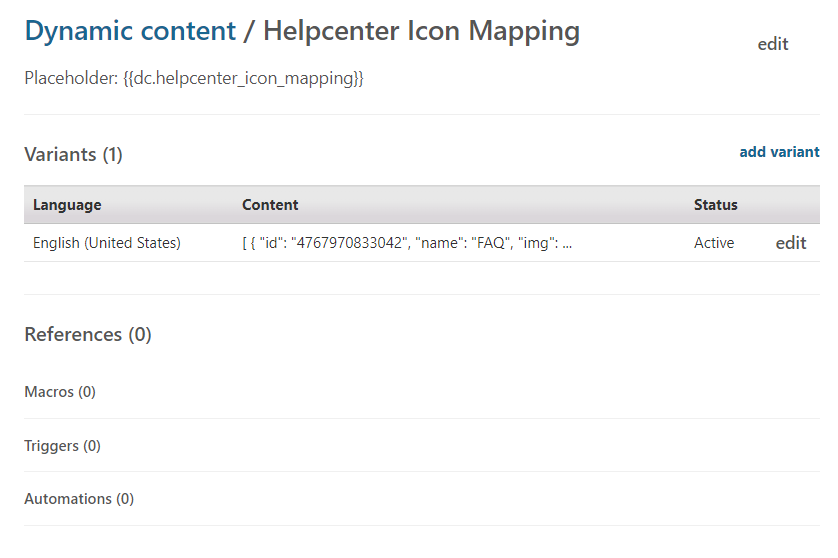838x558 pixels.
Task: Click the top edit link beside the title
Action: 773,44
